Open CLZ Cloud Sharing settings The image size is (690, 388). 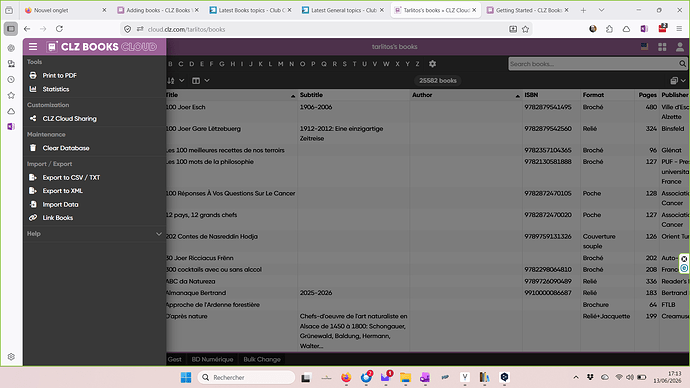point(69,118)
